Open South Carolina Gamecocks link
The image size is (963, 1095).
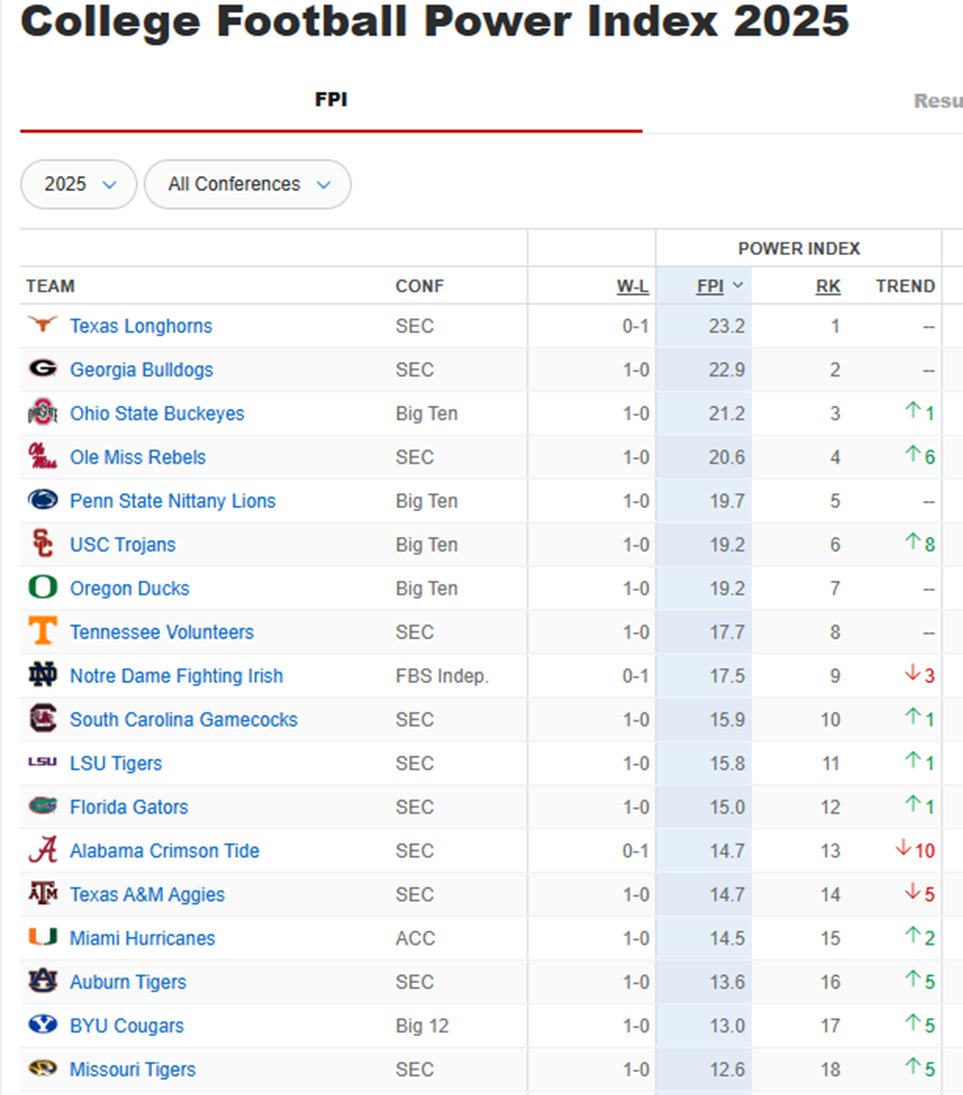coord(184,719)
